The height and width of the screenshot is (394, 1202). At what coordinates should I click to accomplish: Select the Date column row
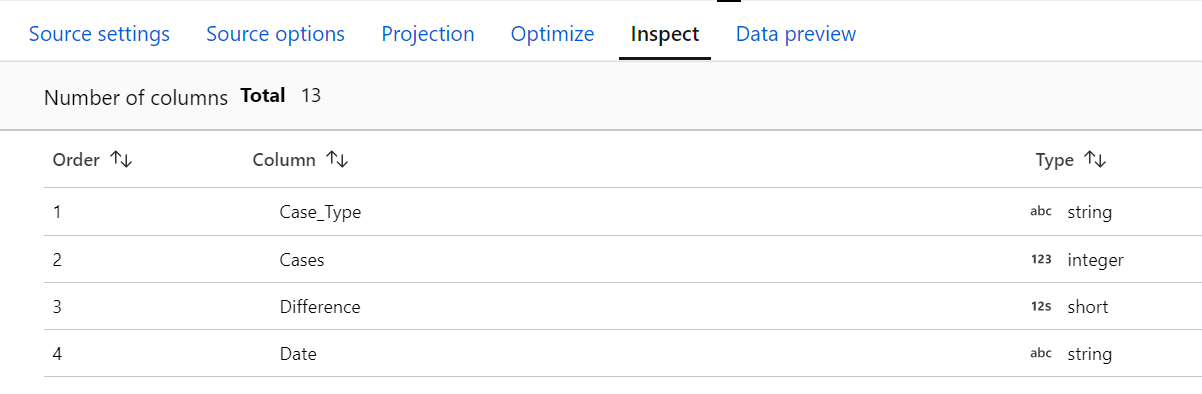(623, 354)
